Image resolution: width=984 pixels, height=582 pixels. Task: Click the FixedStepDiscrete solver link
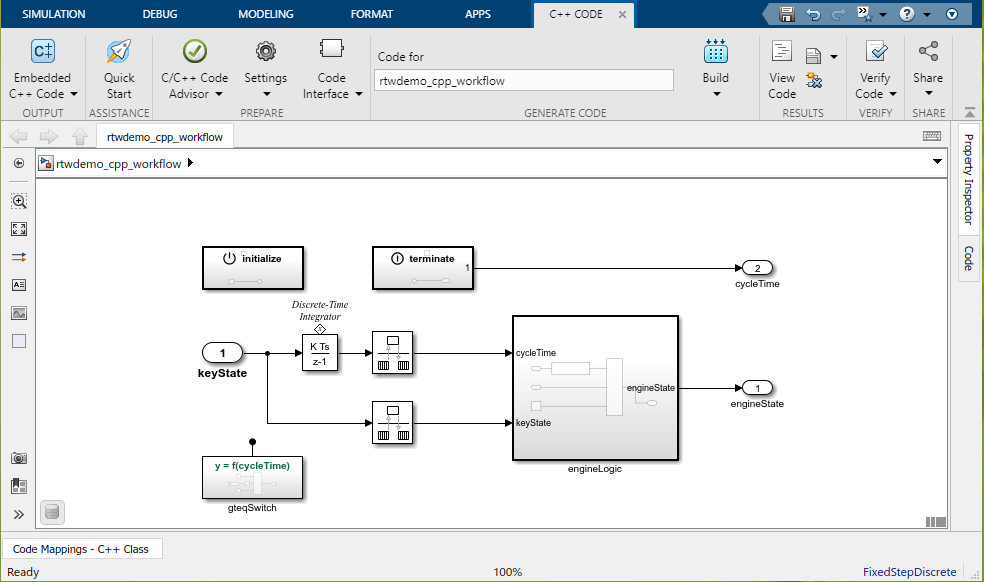click(909, 572)
